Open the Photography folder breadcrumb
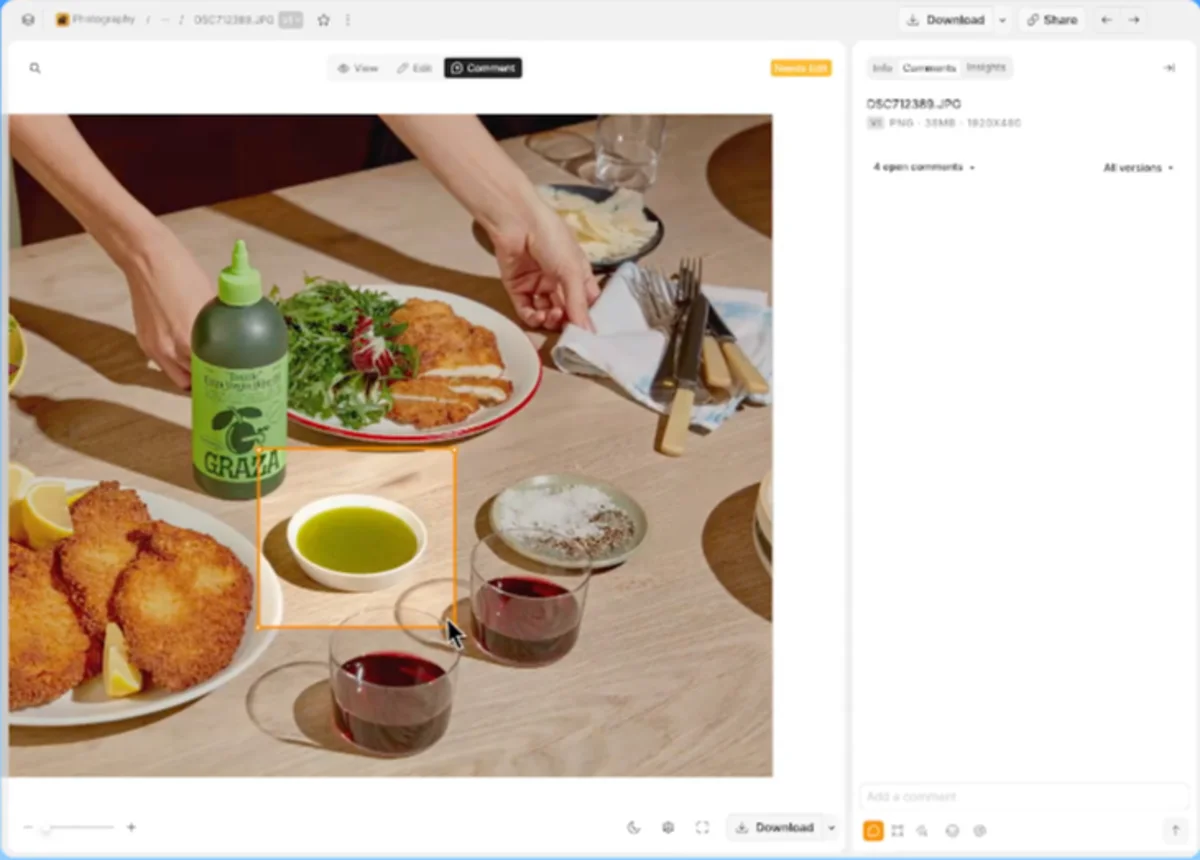 tap(96, 20)
